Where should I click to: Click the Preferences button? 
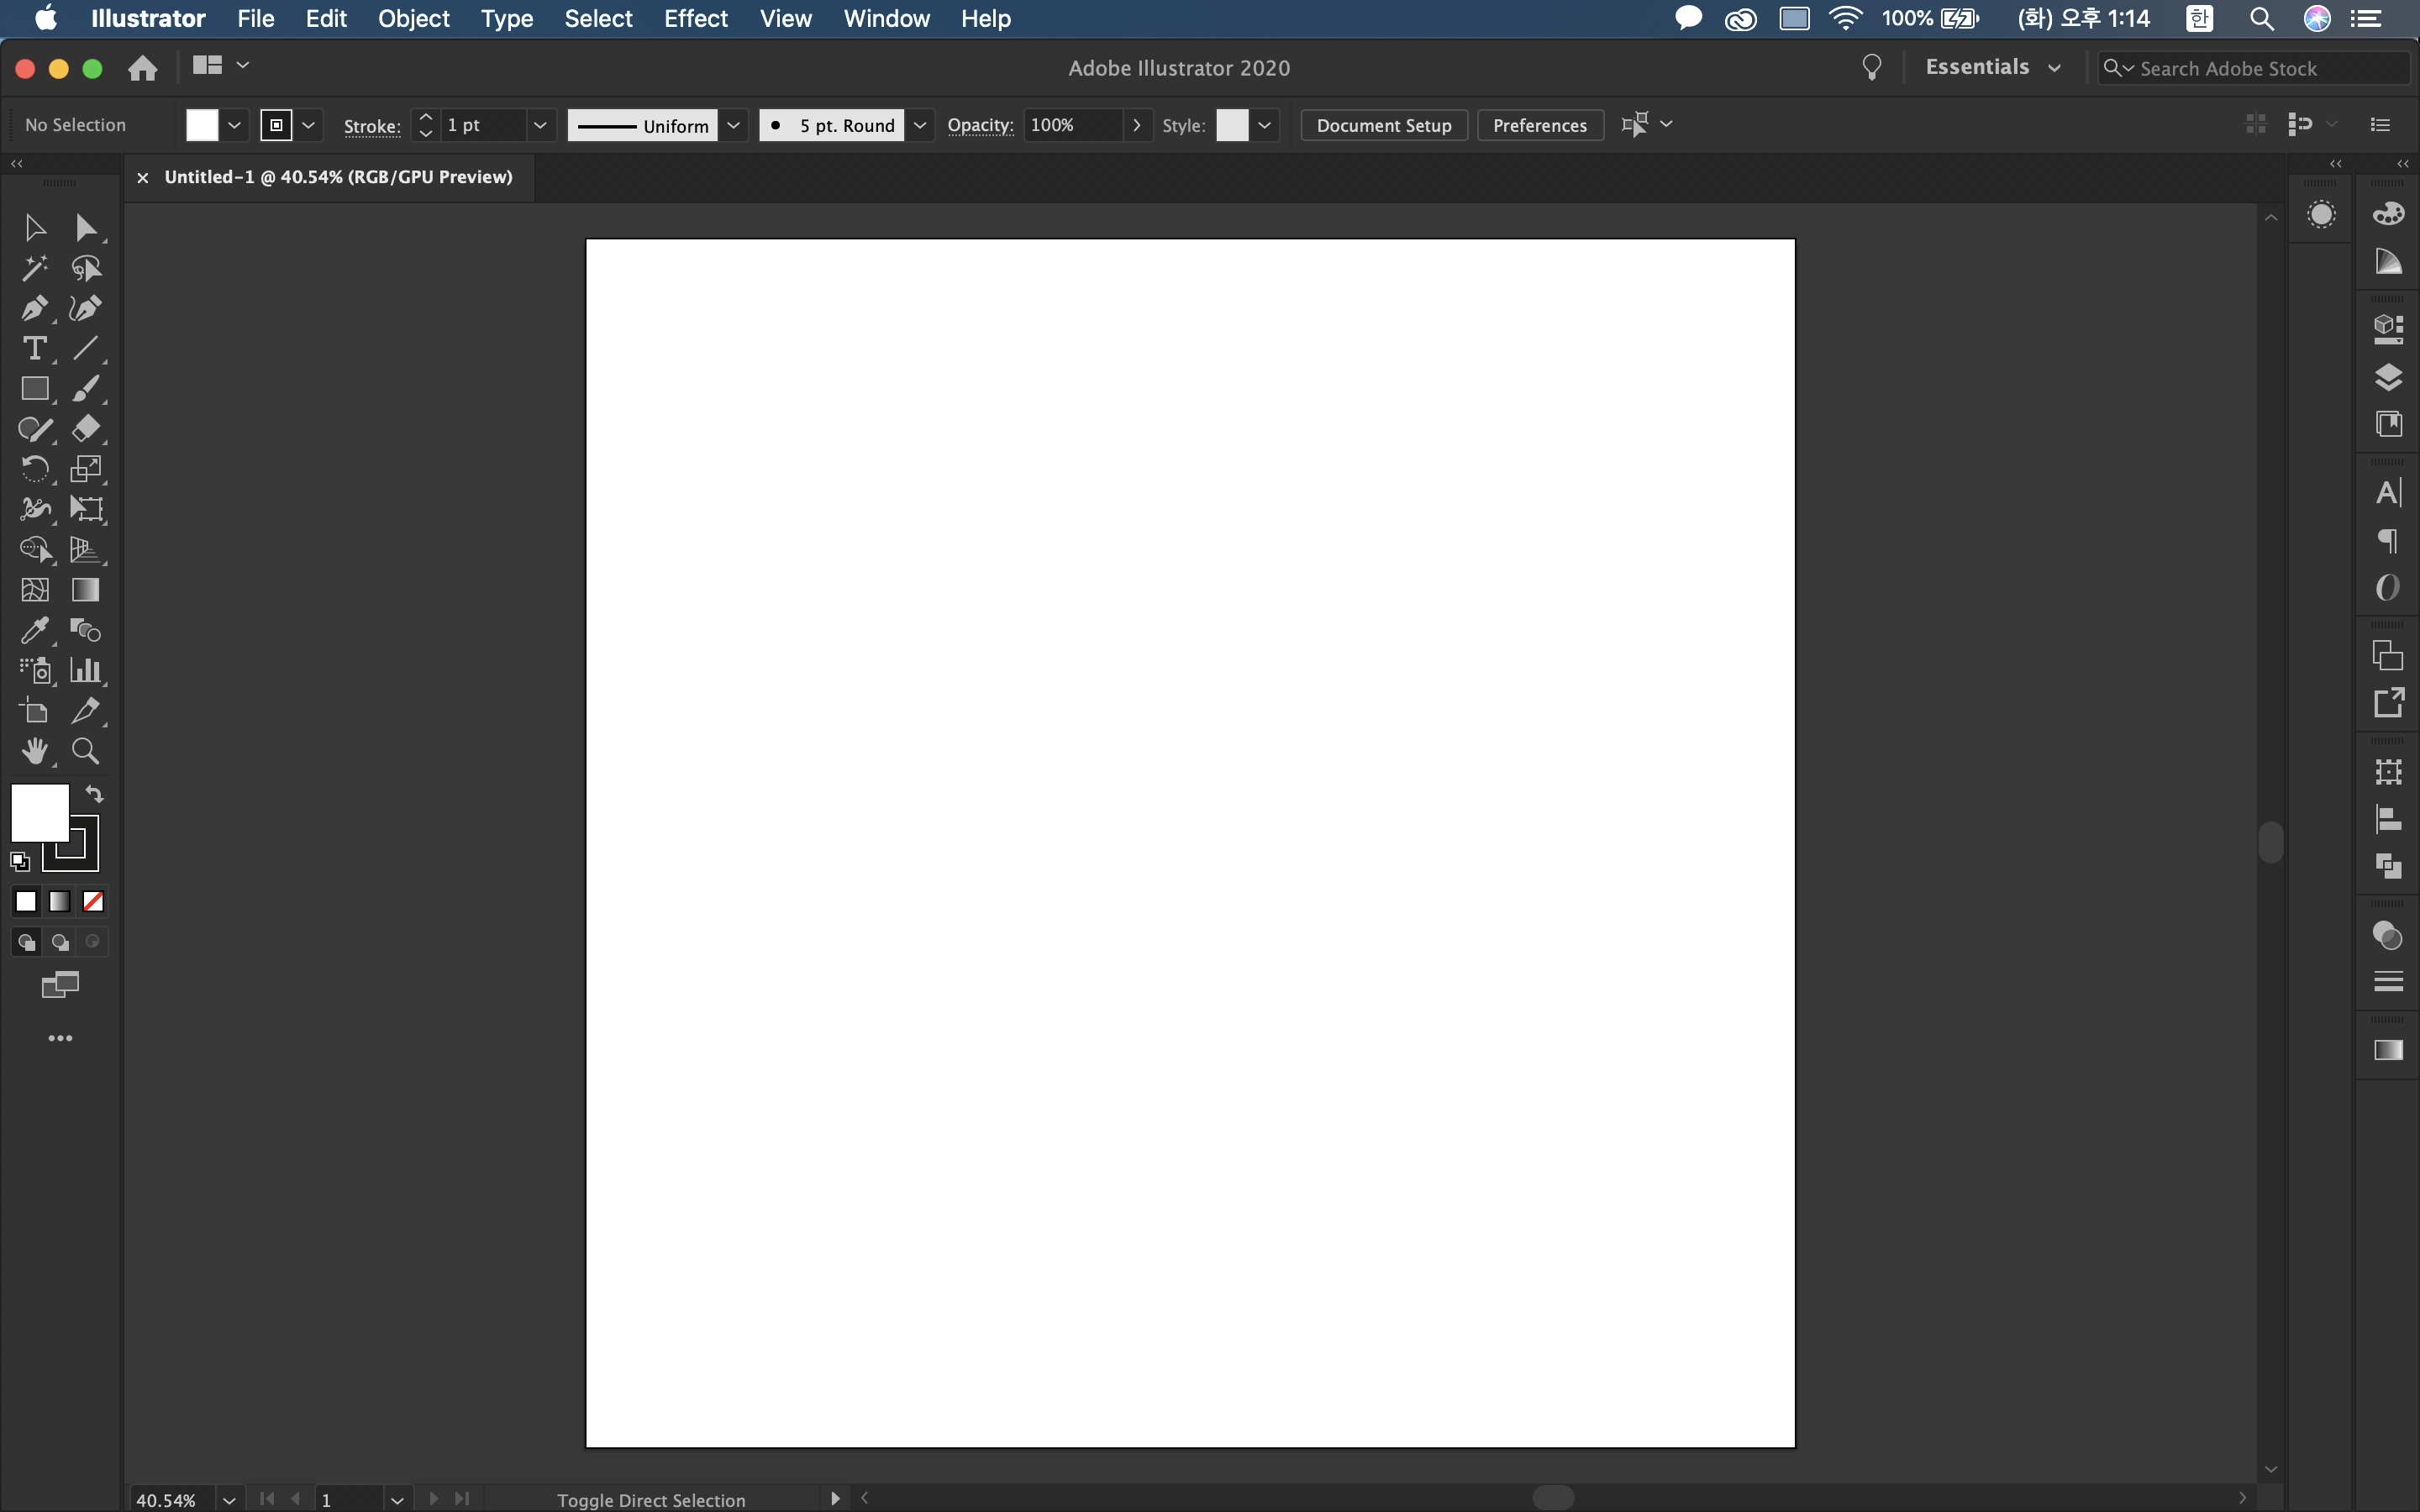point(1539,125)
